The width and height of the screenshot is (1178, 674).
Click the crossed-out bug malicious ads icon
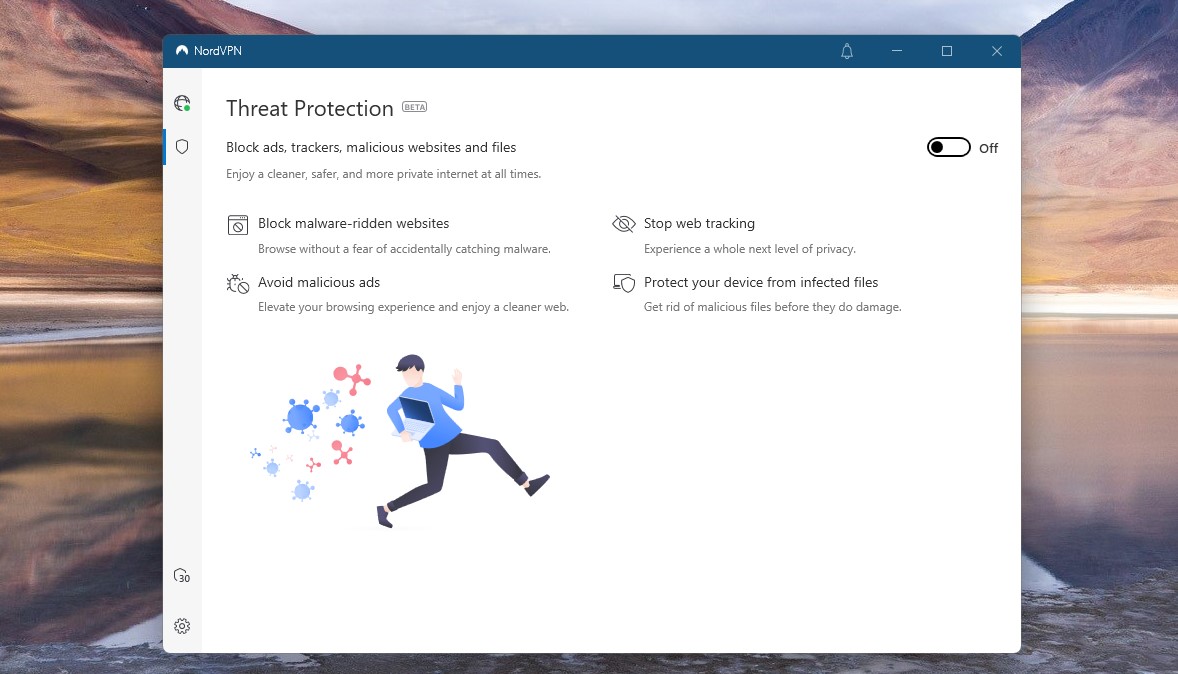237,283
